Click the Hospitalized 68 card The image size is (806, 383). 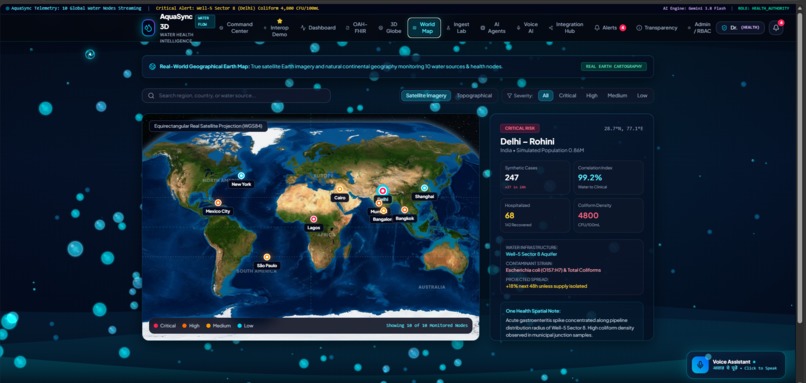[535, 215]
